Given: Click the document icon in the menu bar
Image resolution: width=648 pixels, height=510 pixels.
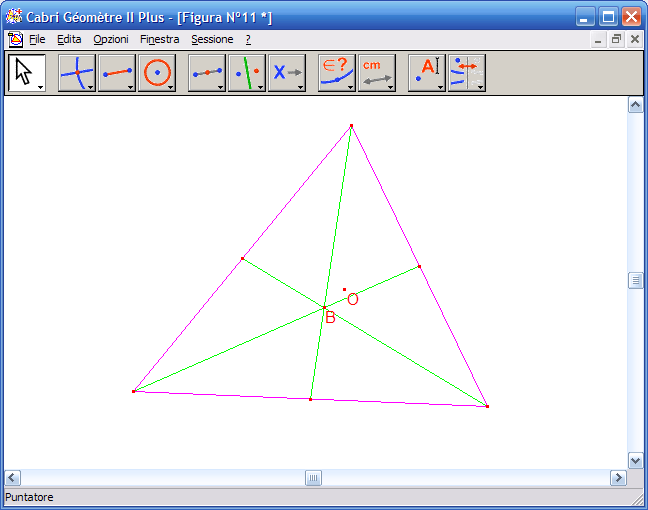Looking at the screenshot, I should [15, 39].
